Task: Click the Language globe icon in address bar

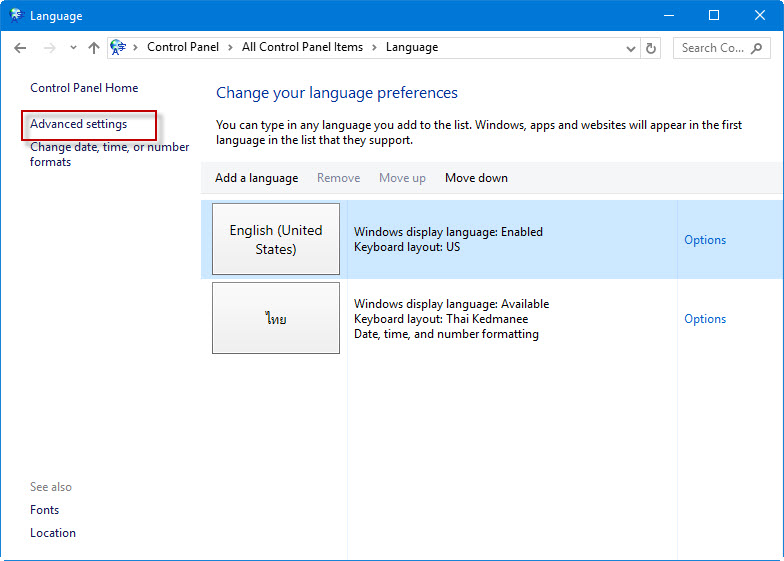Action: pyautogui.click(x=118, y=48)
